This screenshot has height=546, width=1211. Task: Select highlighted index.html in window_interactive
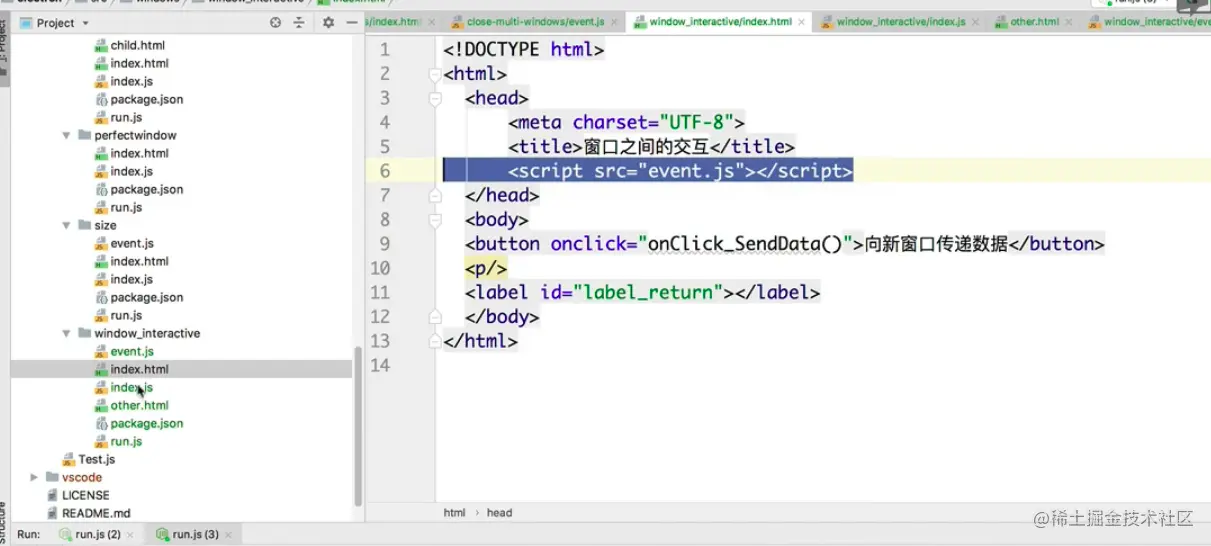pos(181,369)
